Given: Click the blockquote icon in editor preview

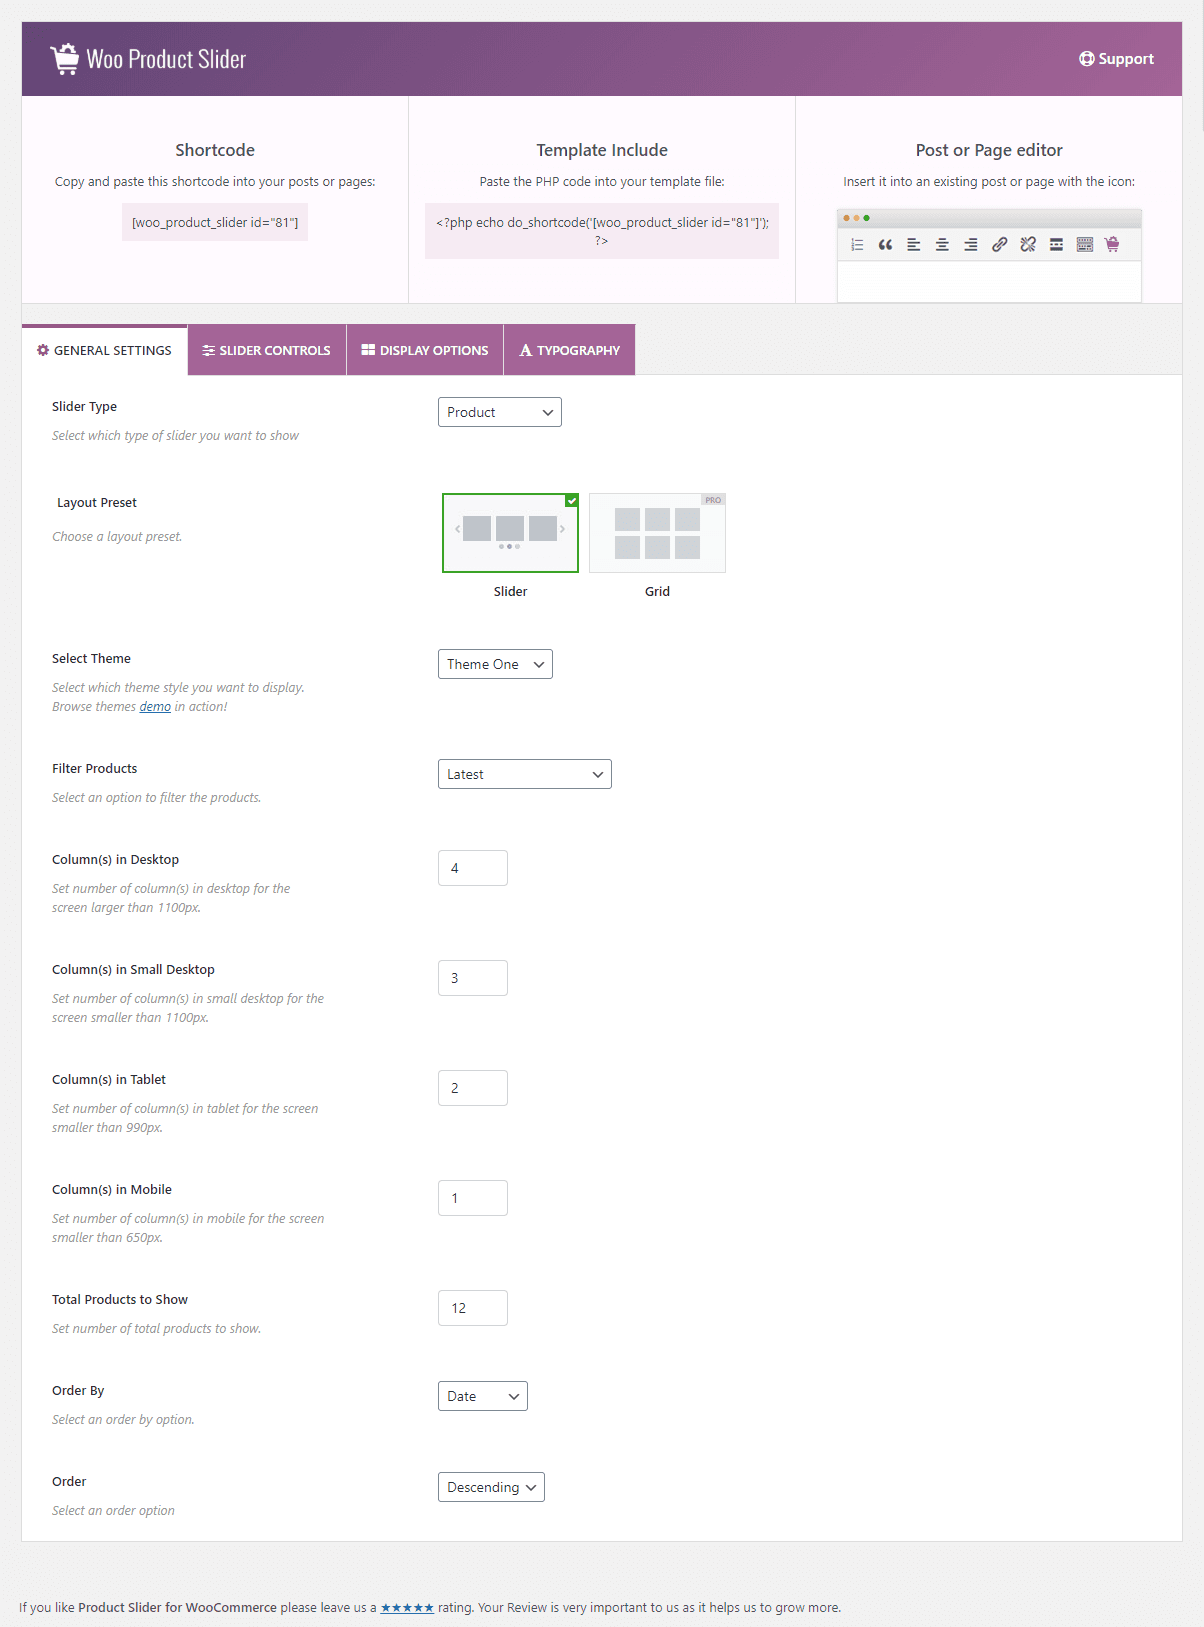Looking at the screenshot, I should (x=885, y=245).
